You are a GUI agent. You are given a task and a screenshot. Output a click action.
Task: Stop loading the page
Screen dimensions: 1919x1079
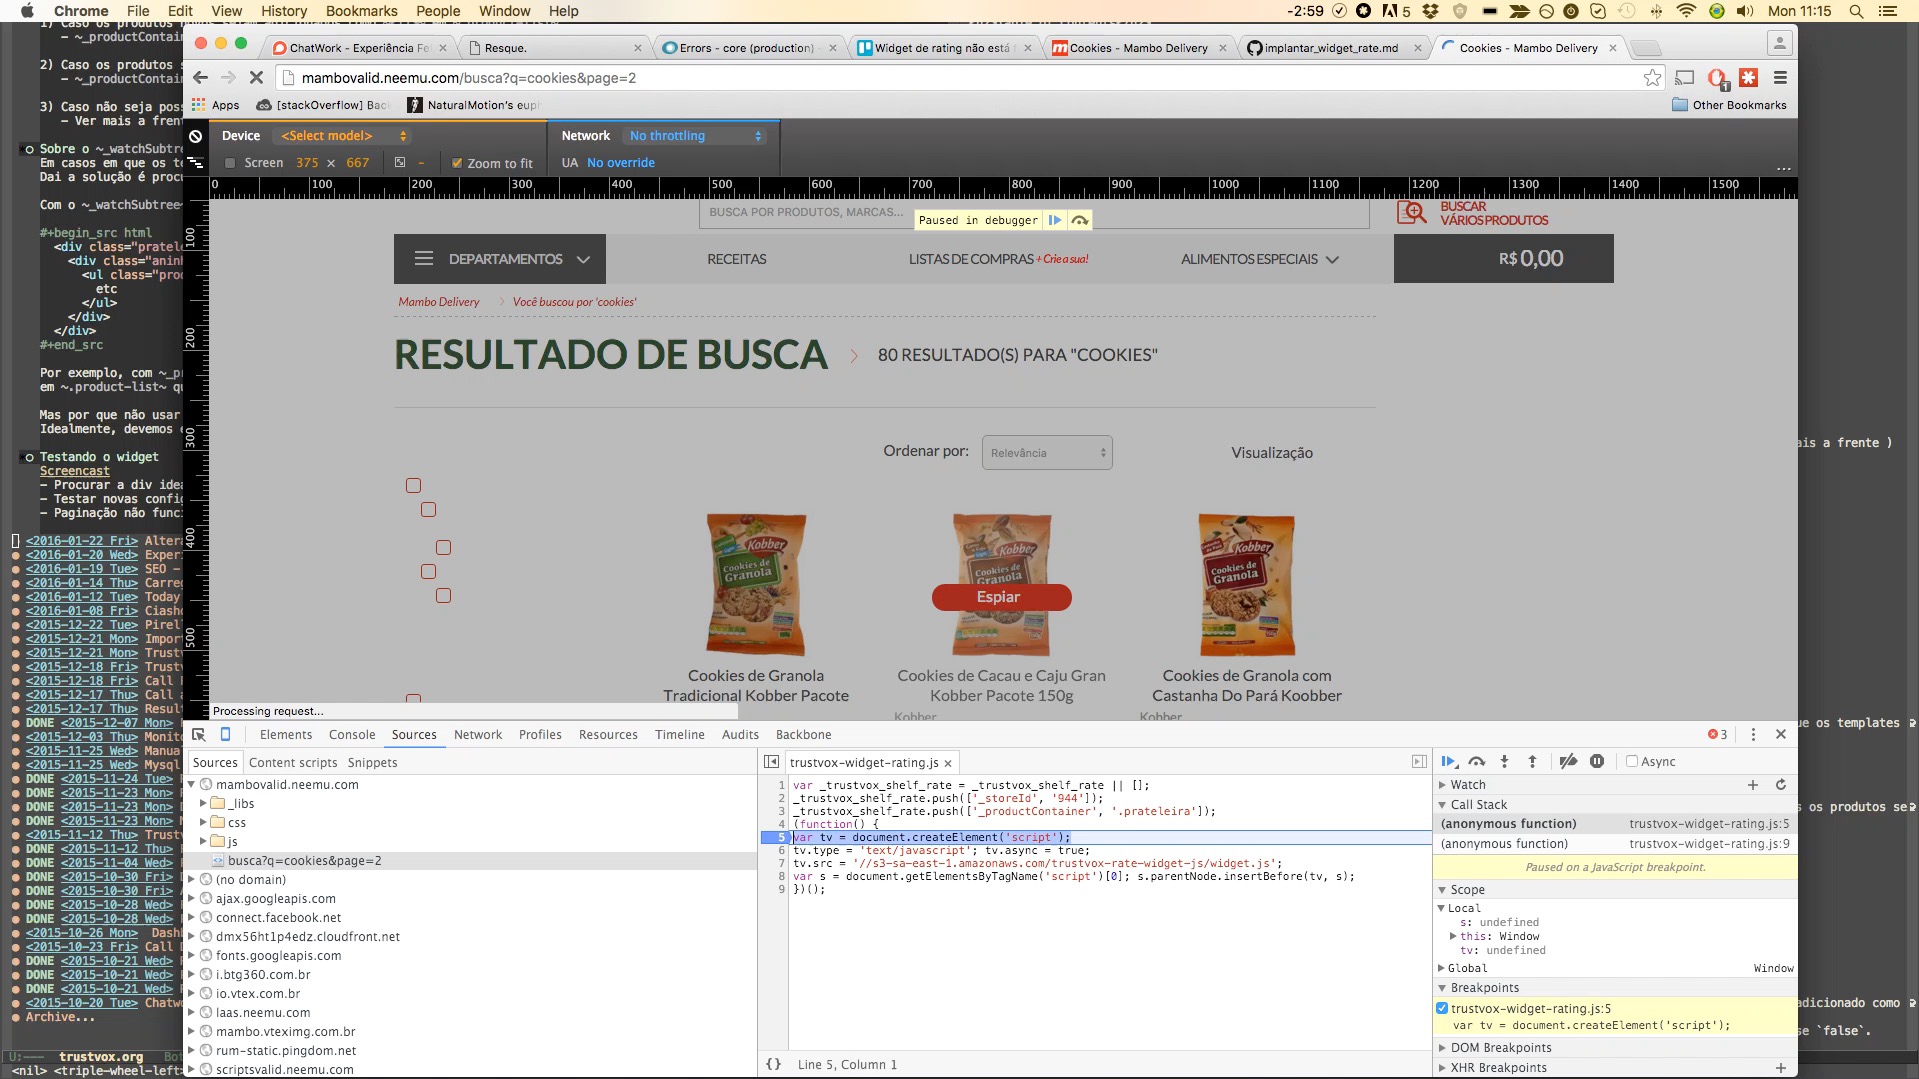[256, 78]
